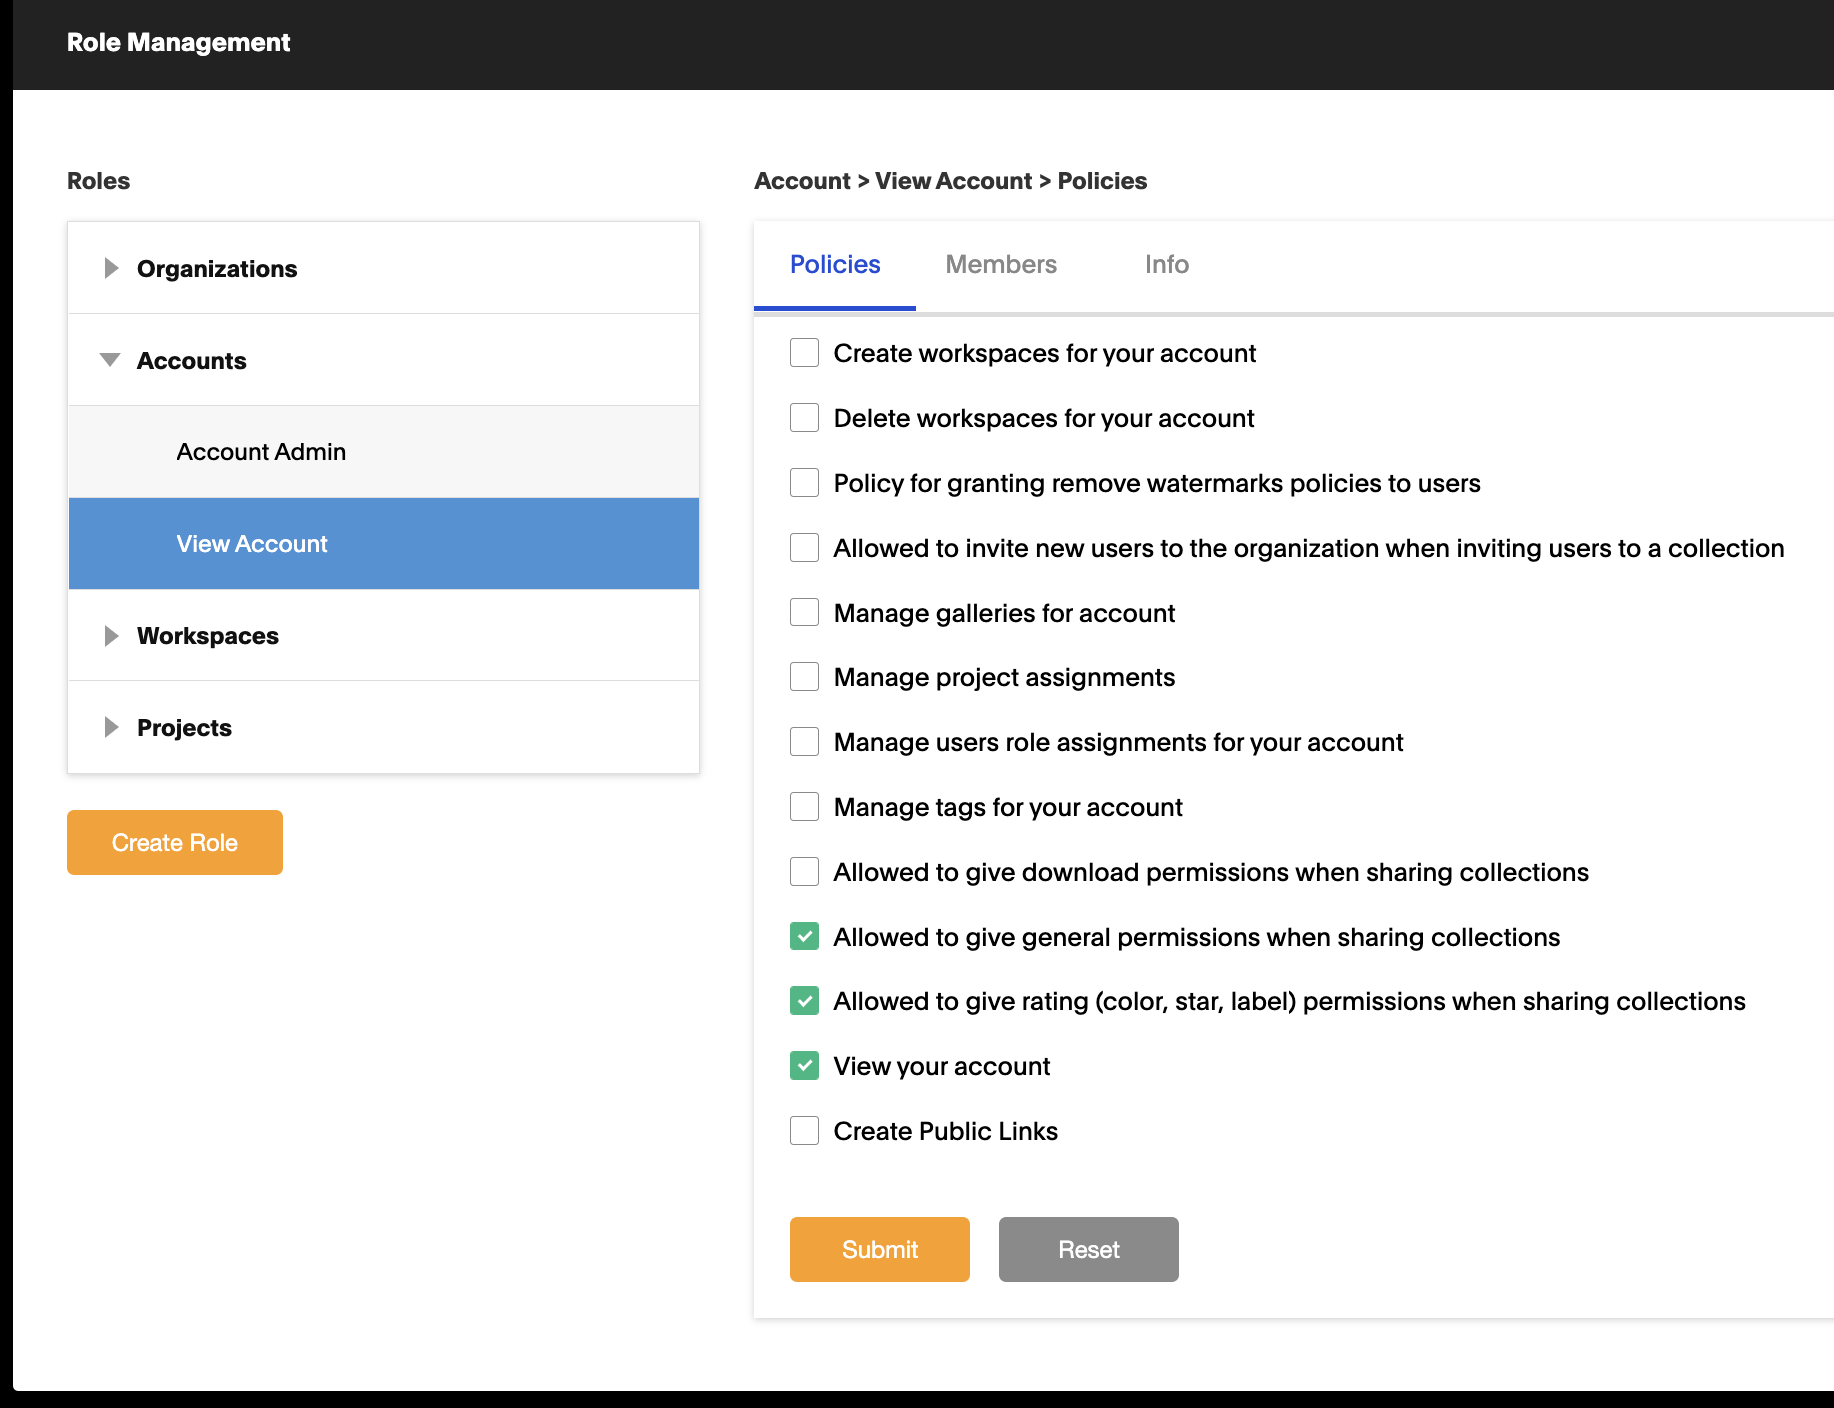Enable Create workspaces for your account
Image resolution: width=1834 pixels, height=1408 pixels.
click(804, 353)
